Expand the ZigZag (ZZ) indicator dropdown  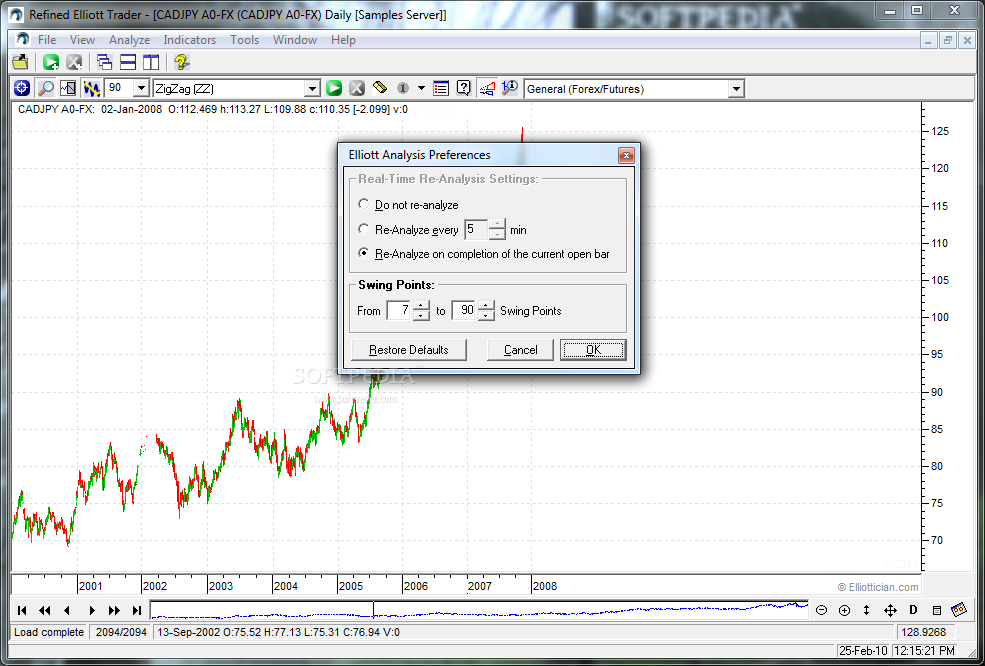[312, 89]
